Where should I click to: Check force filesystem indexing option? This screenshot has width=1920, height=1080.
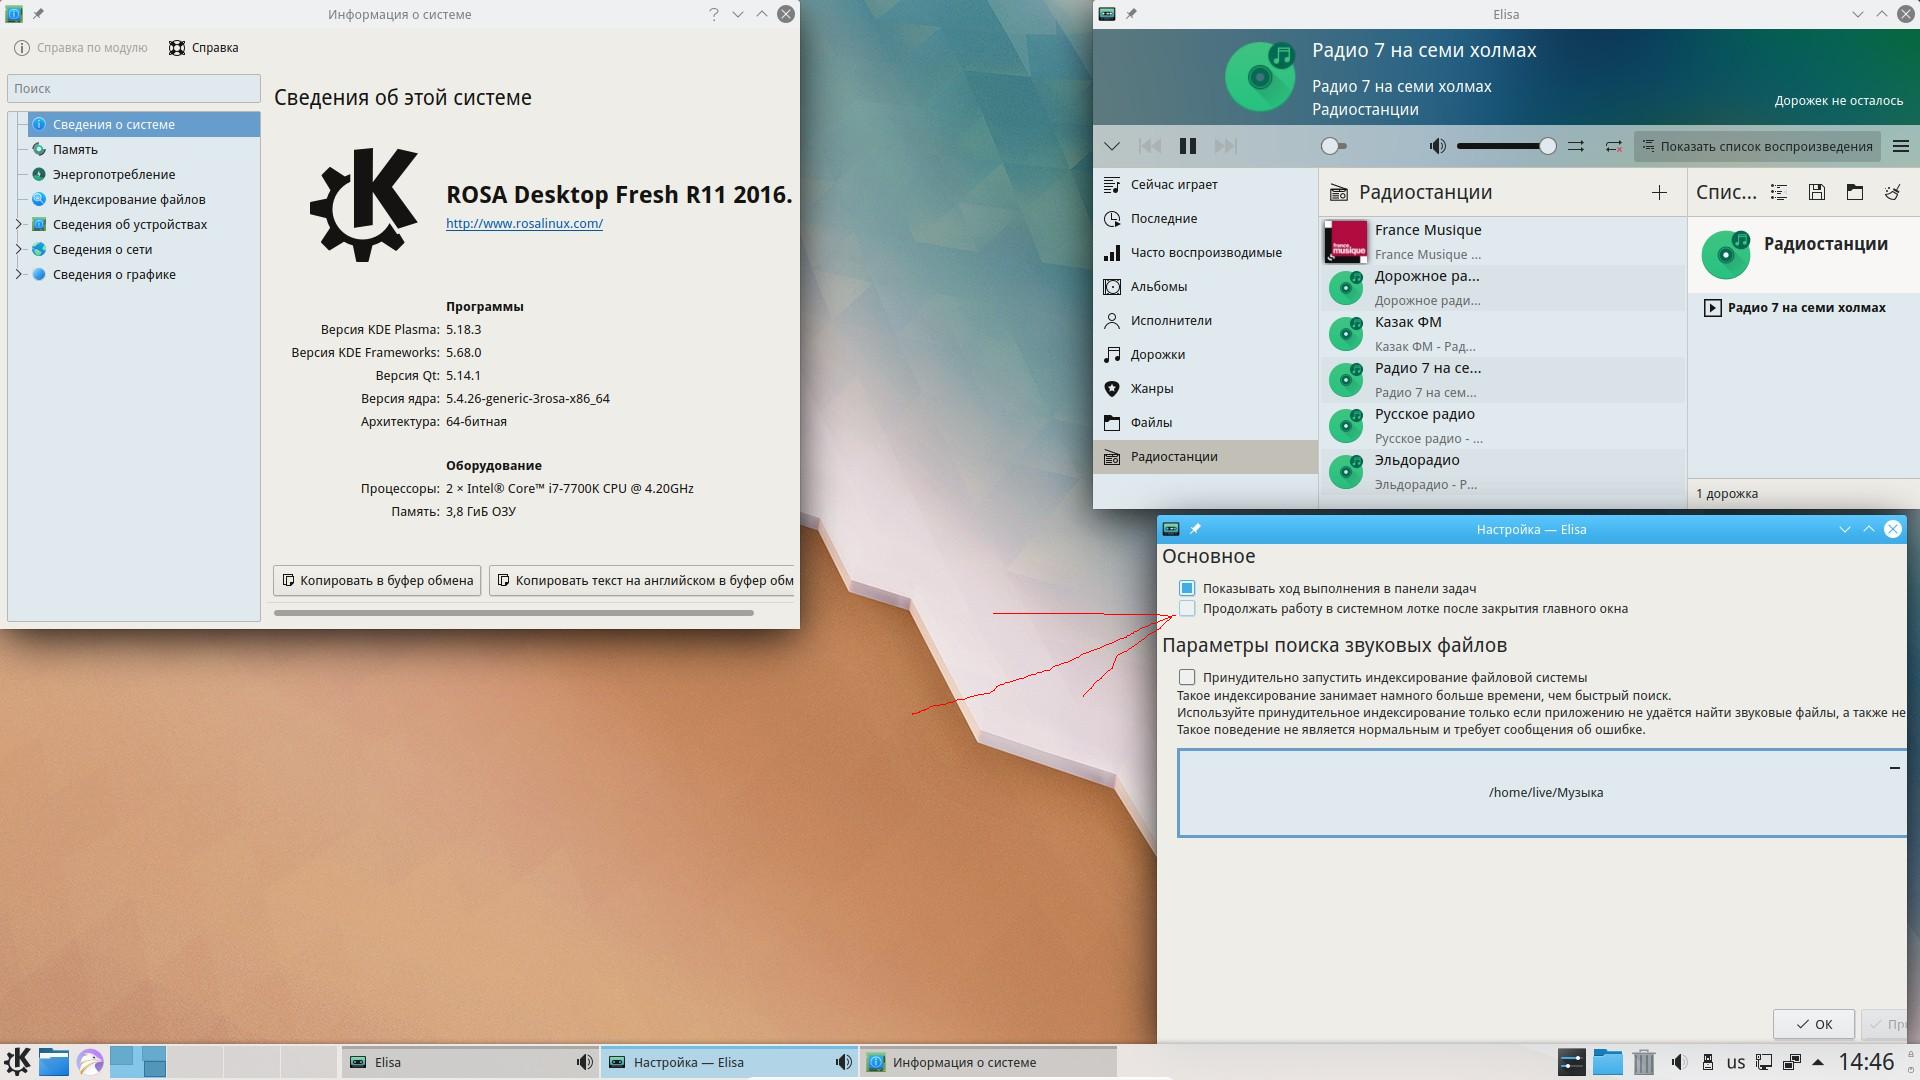point(1187,677)
